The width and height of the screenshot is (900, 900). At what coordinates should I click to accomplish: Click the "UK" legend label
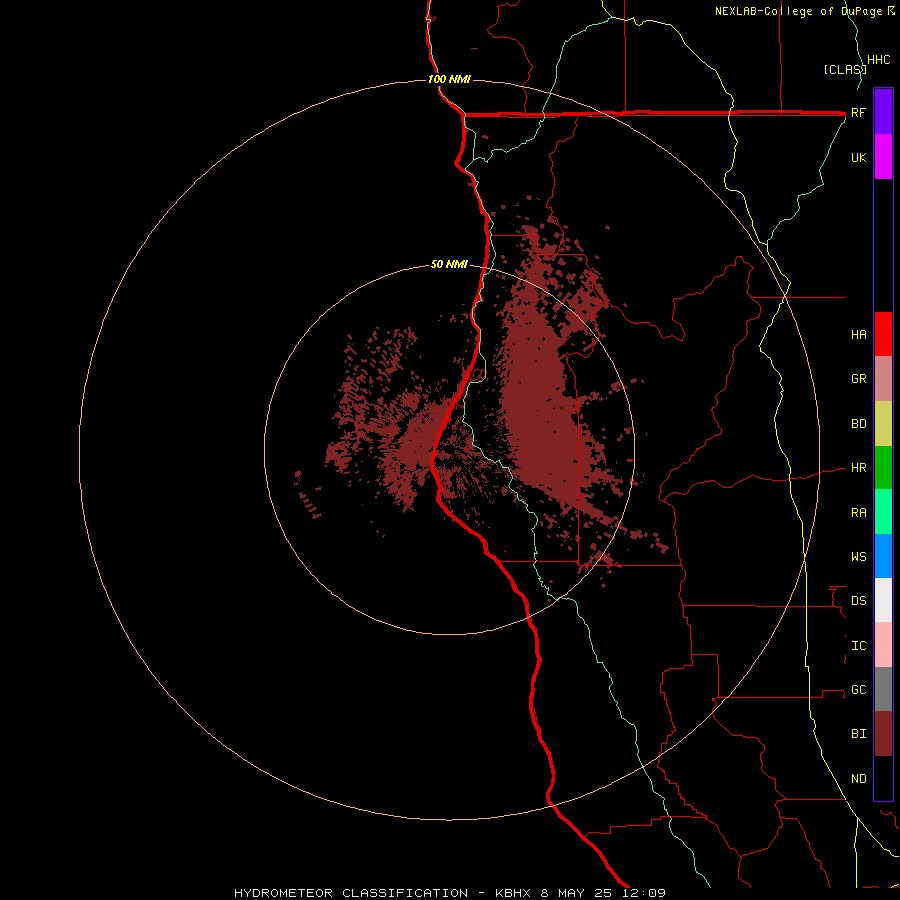858,158
